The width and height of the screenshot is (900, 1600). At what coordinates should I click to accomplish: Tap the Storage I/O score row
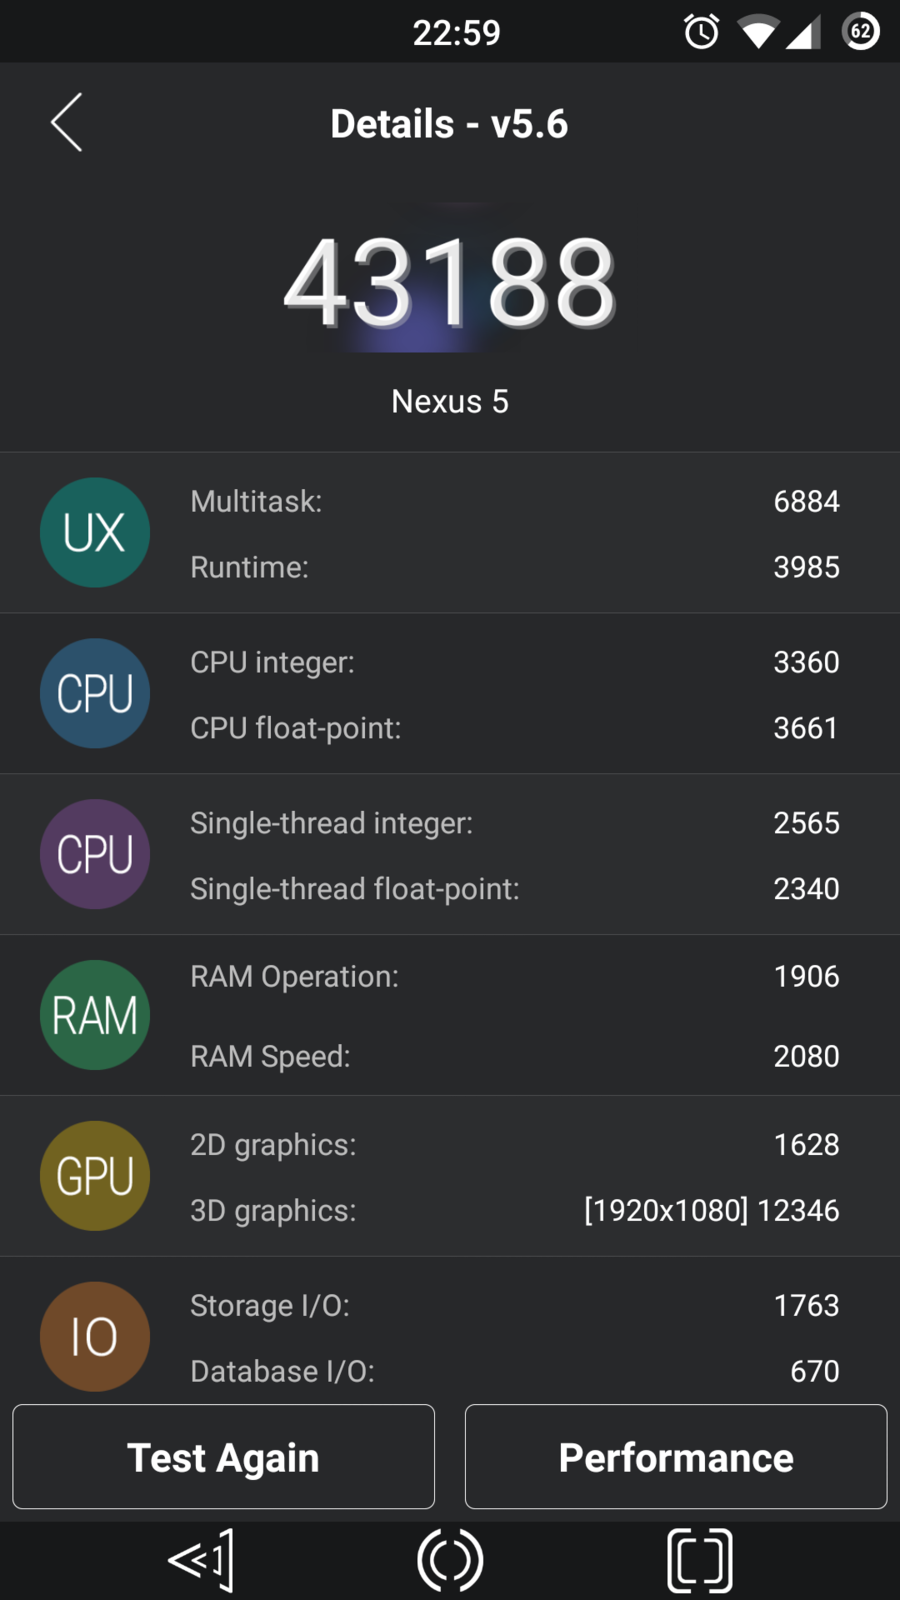(x=515, y=1305)
